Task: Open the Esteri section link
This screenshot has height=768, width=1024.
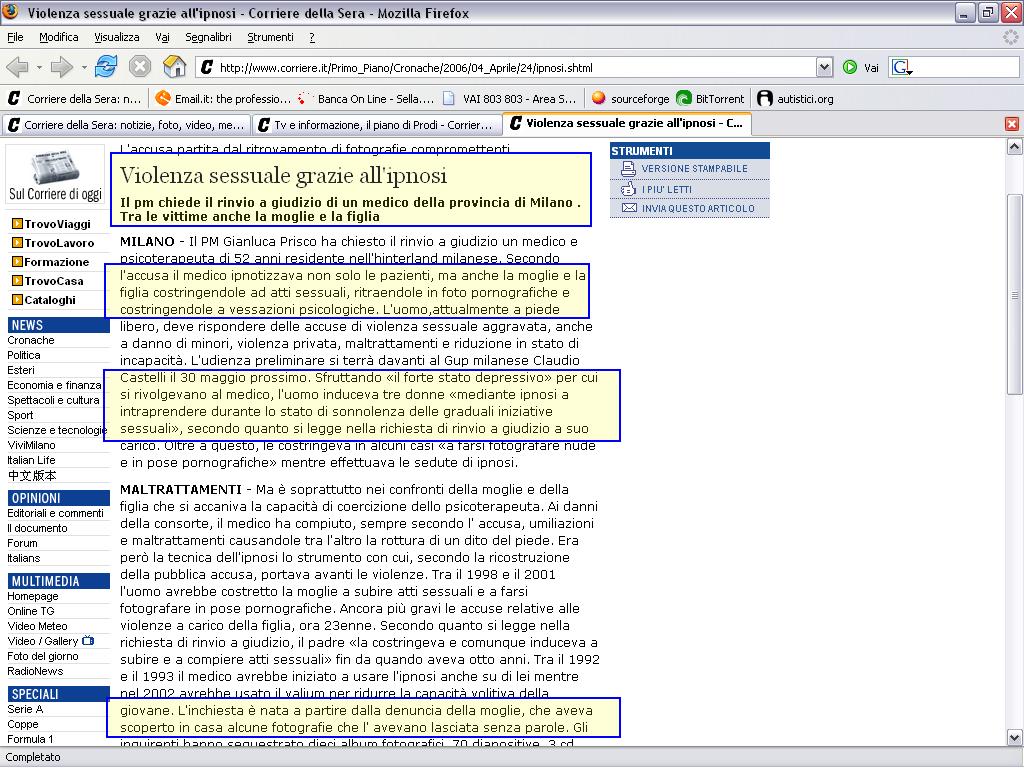Action: pyautogui.click(x=21, y=370)
